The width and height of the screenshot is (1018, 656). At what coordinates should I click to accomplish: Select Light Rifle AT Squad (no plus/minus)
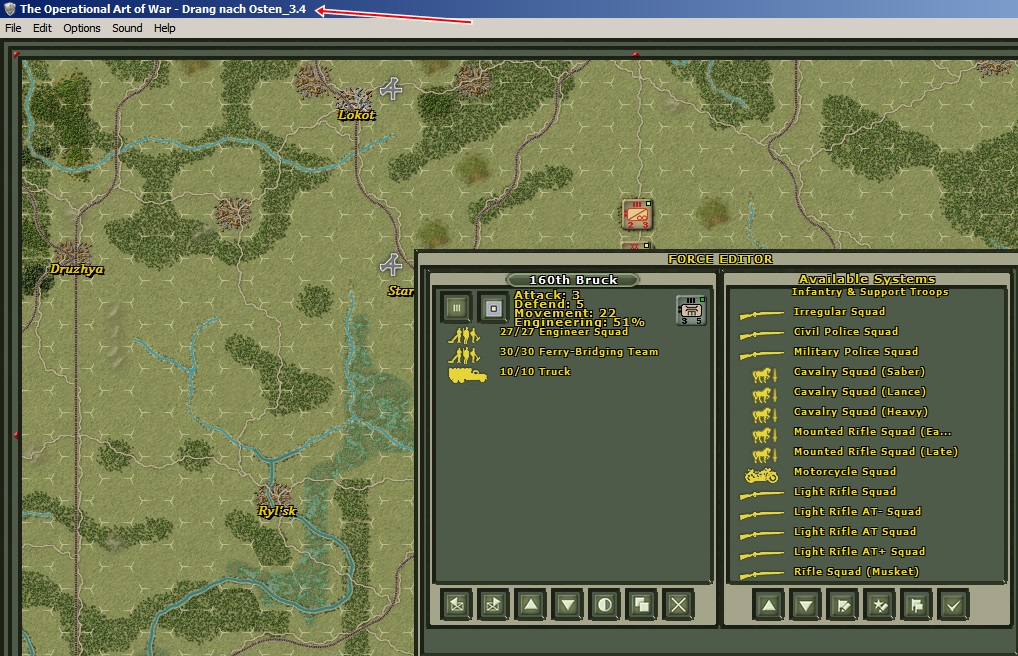pyautogui.click(x=855, y=532)
